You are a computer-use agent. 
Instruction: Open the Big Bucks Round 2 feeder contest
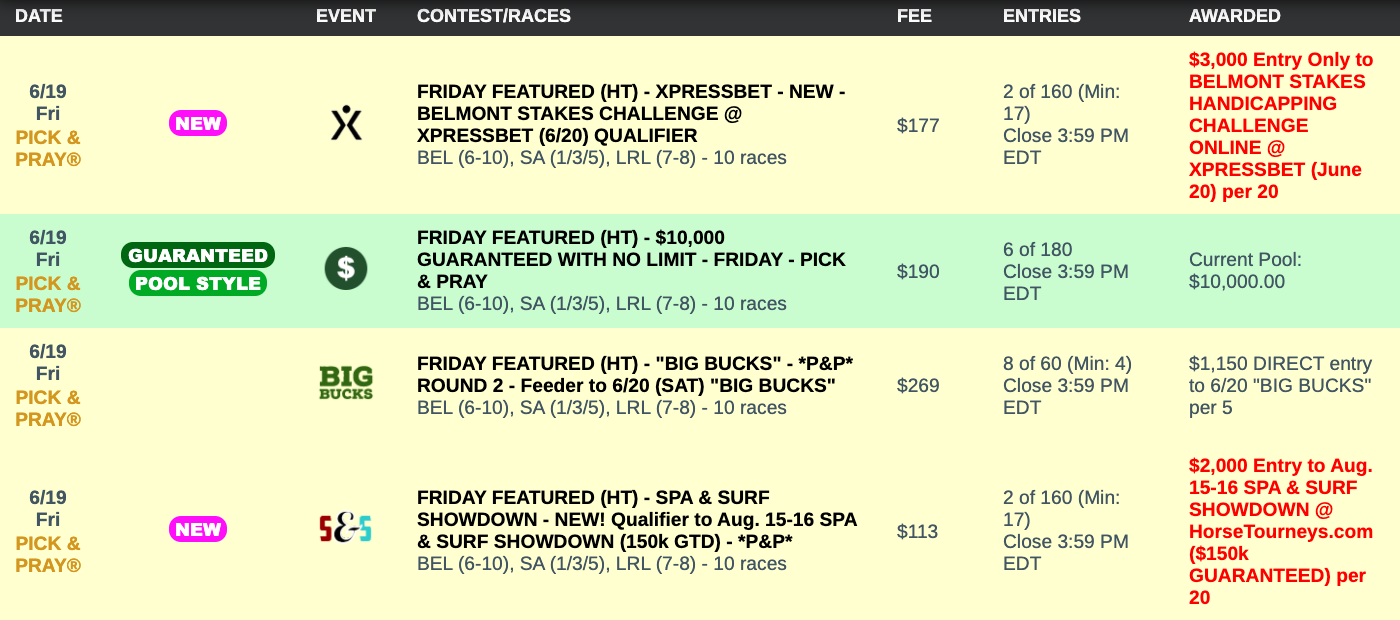[625, 374]
